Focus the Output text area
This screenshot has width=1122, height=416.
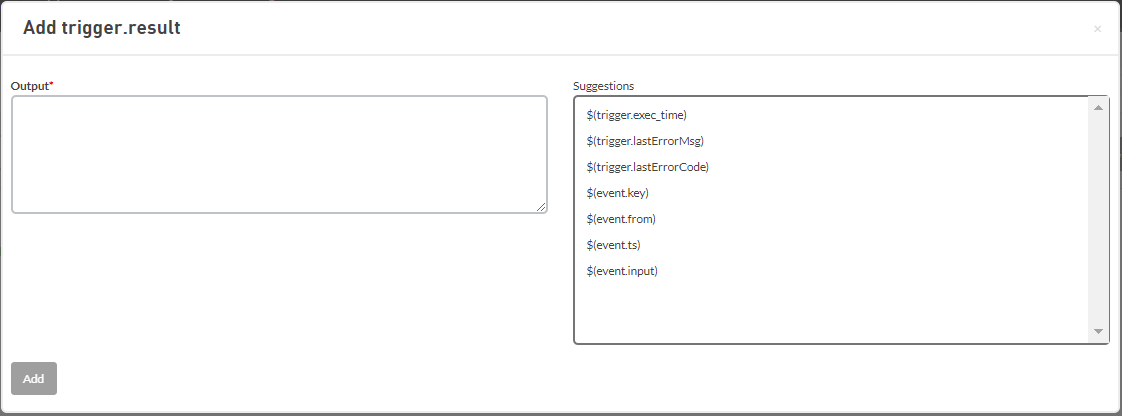click(279, 155)
